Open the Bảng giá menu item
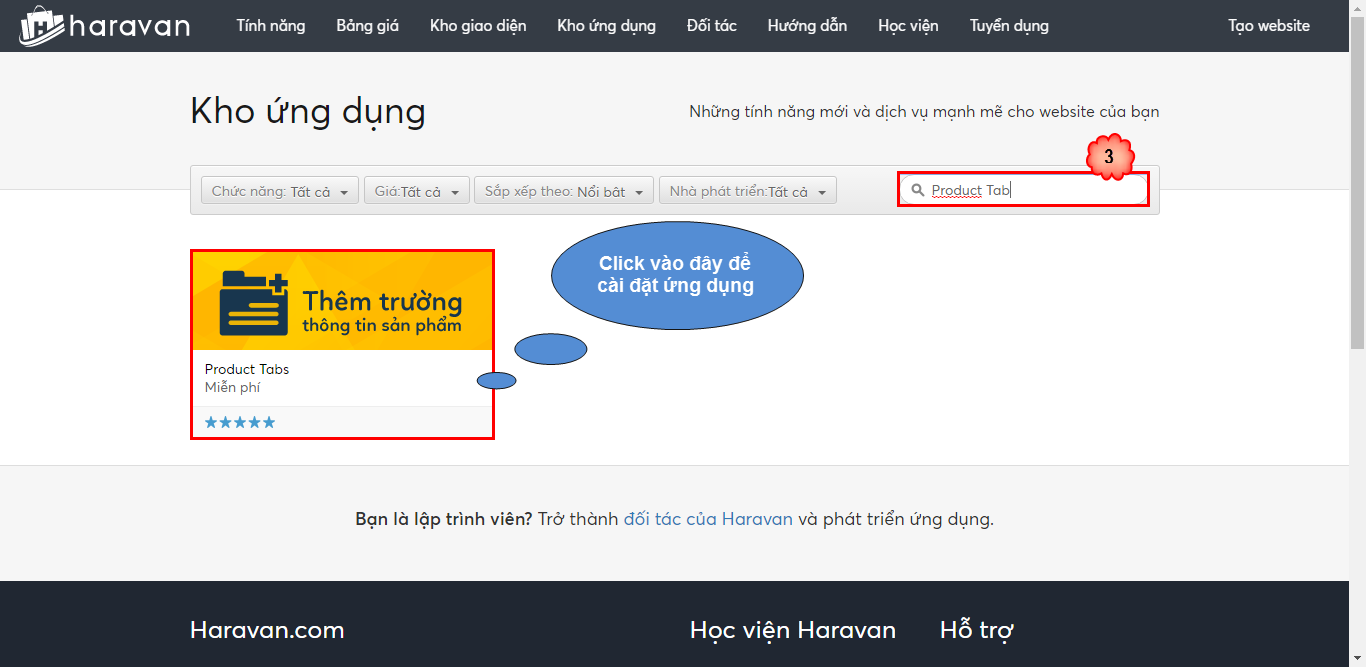 click(x=367, y=26)
